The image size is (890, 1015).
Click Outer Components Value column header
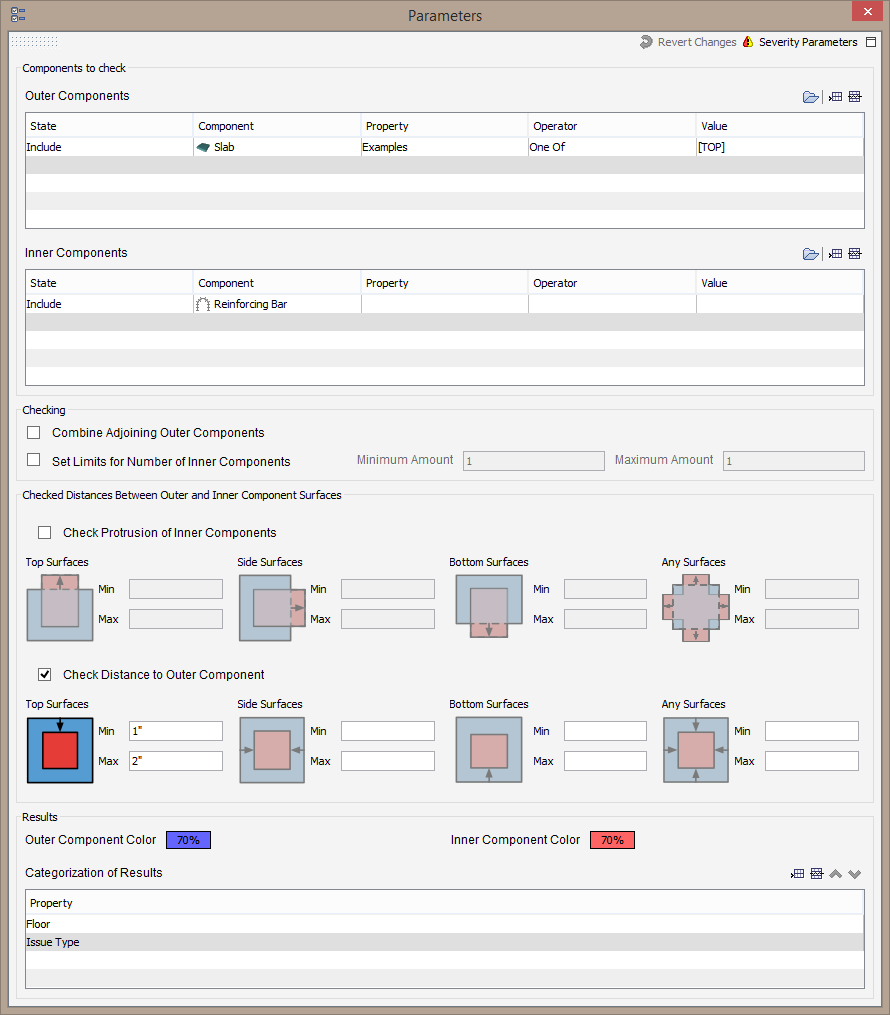(780, 126)
